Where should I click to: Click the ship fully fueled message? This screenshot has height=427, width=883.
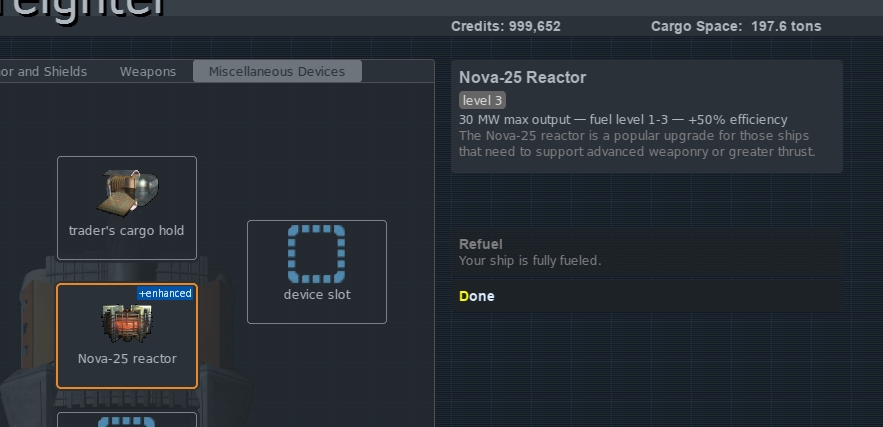[x=530, y=261]
